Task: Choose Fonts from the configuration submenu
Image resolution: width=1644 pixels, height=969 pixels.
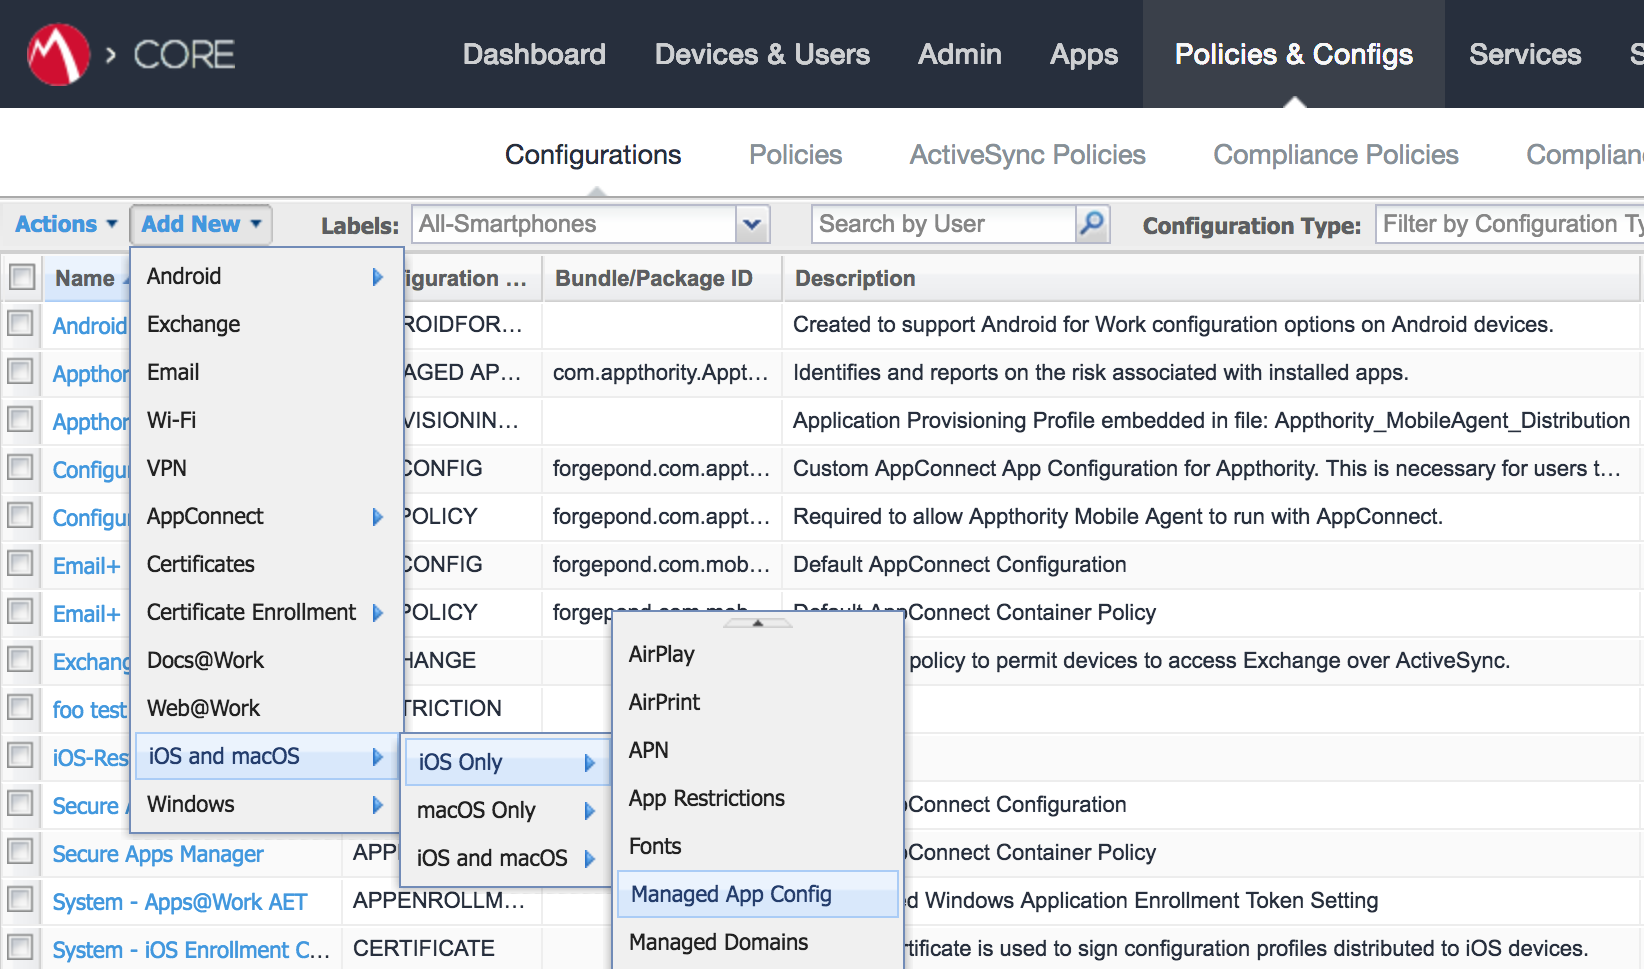Action: (x=655, y=845)
